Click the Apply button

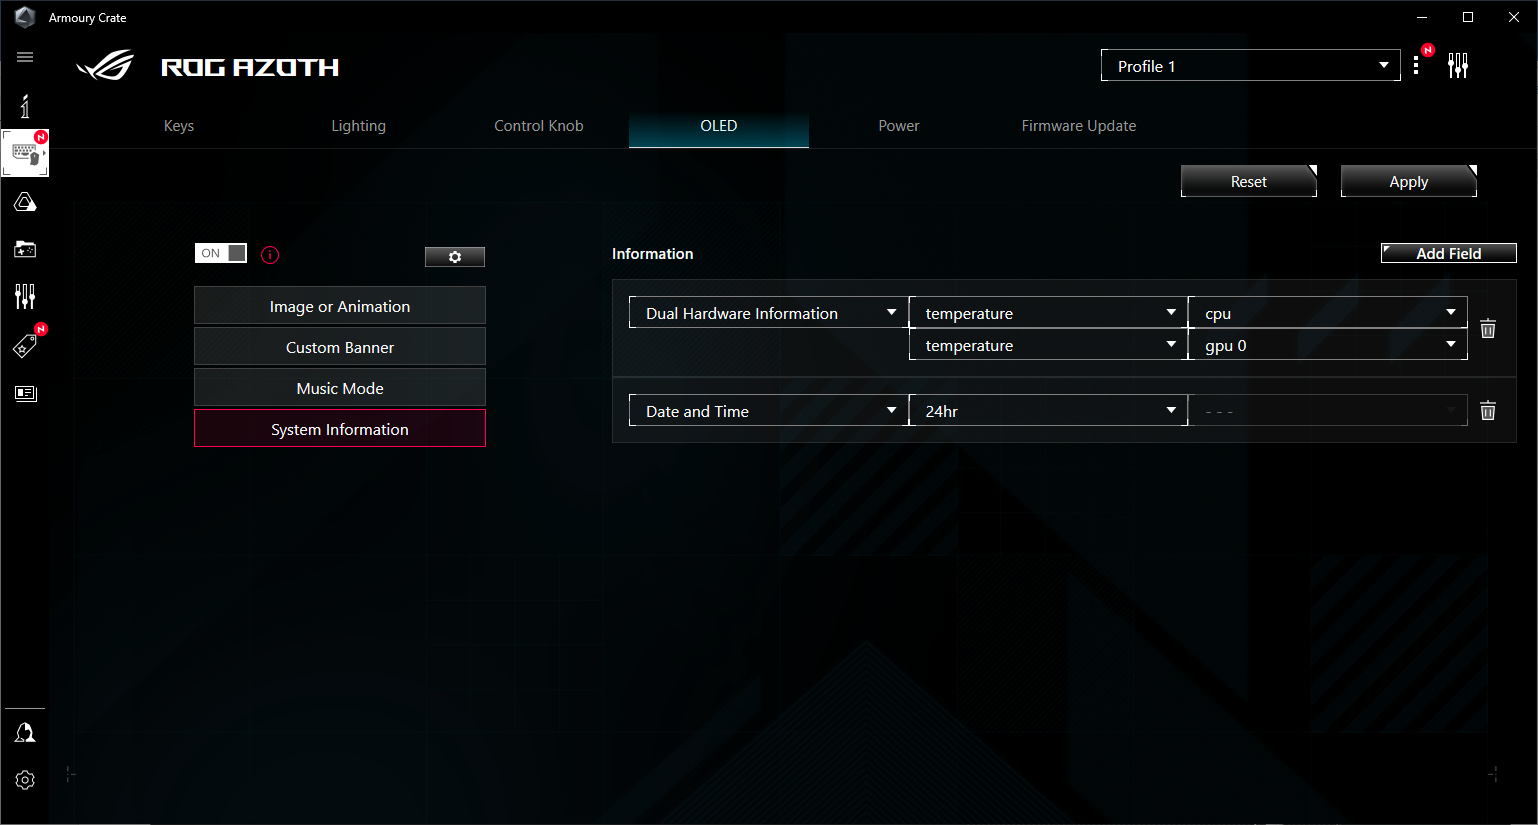click(x=1409, y=181)
